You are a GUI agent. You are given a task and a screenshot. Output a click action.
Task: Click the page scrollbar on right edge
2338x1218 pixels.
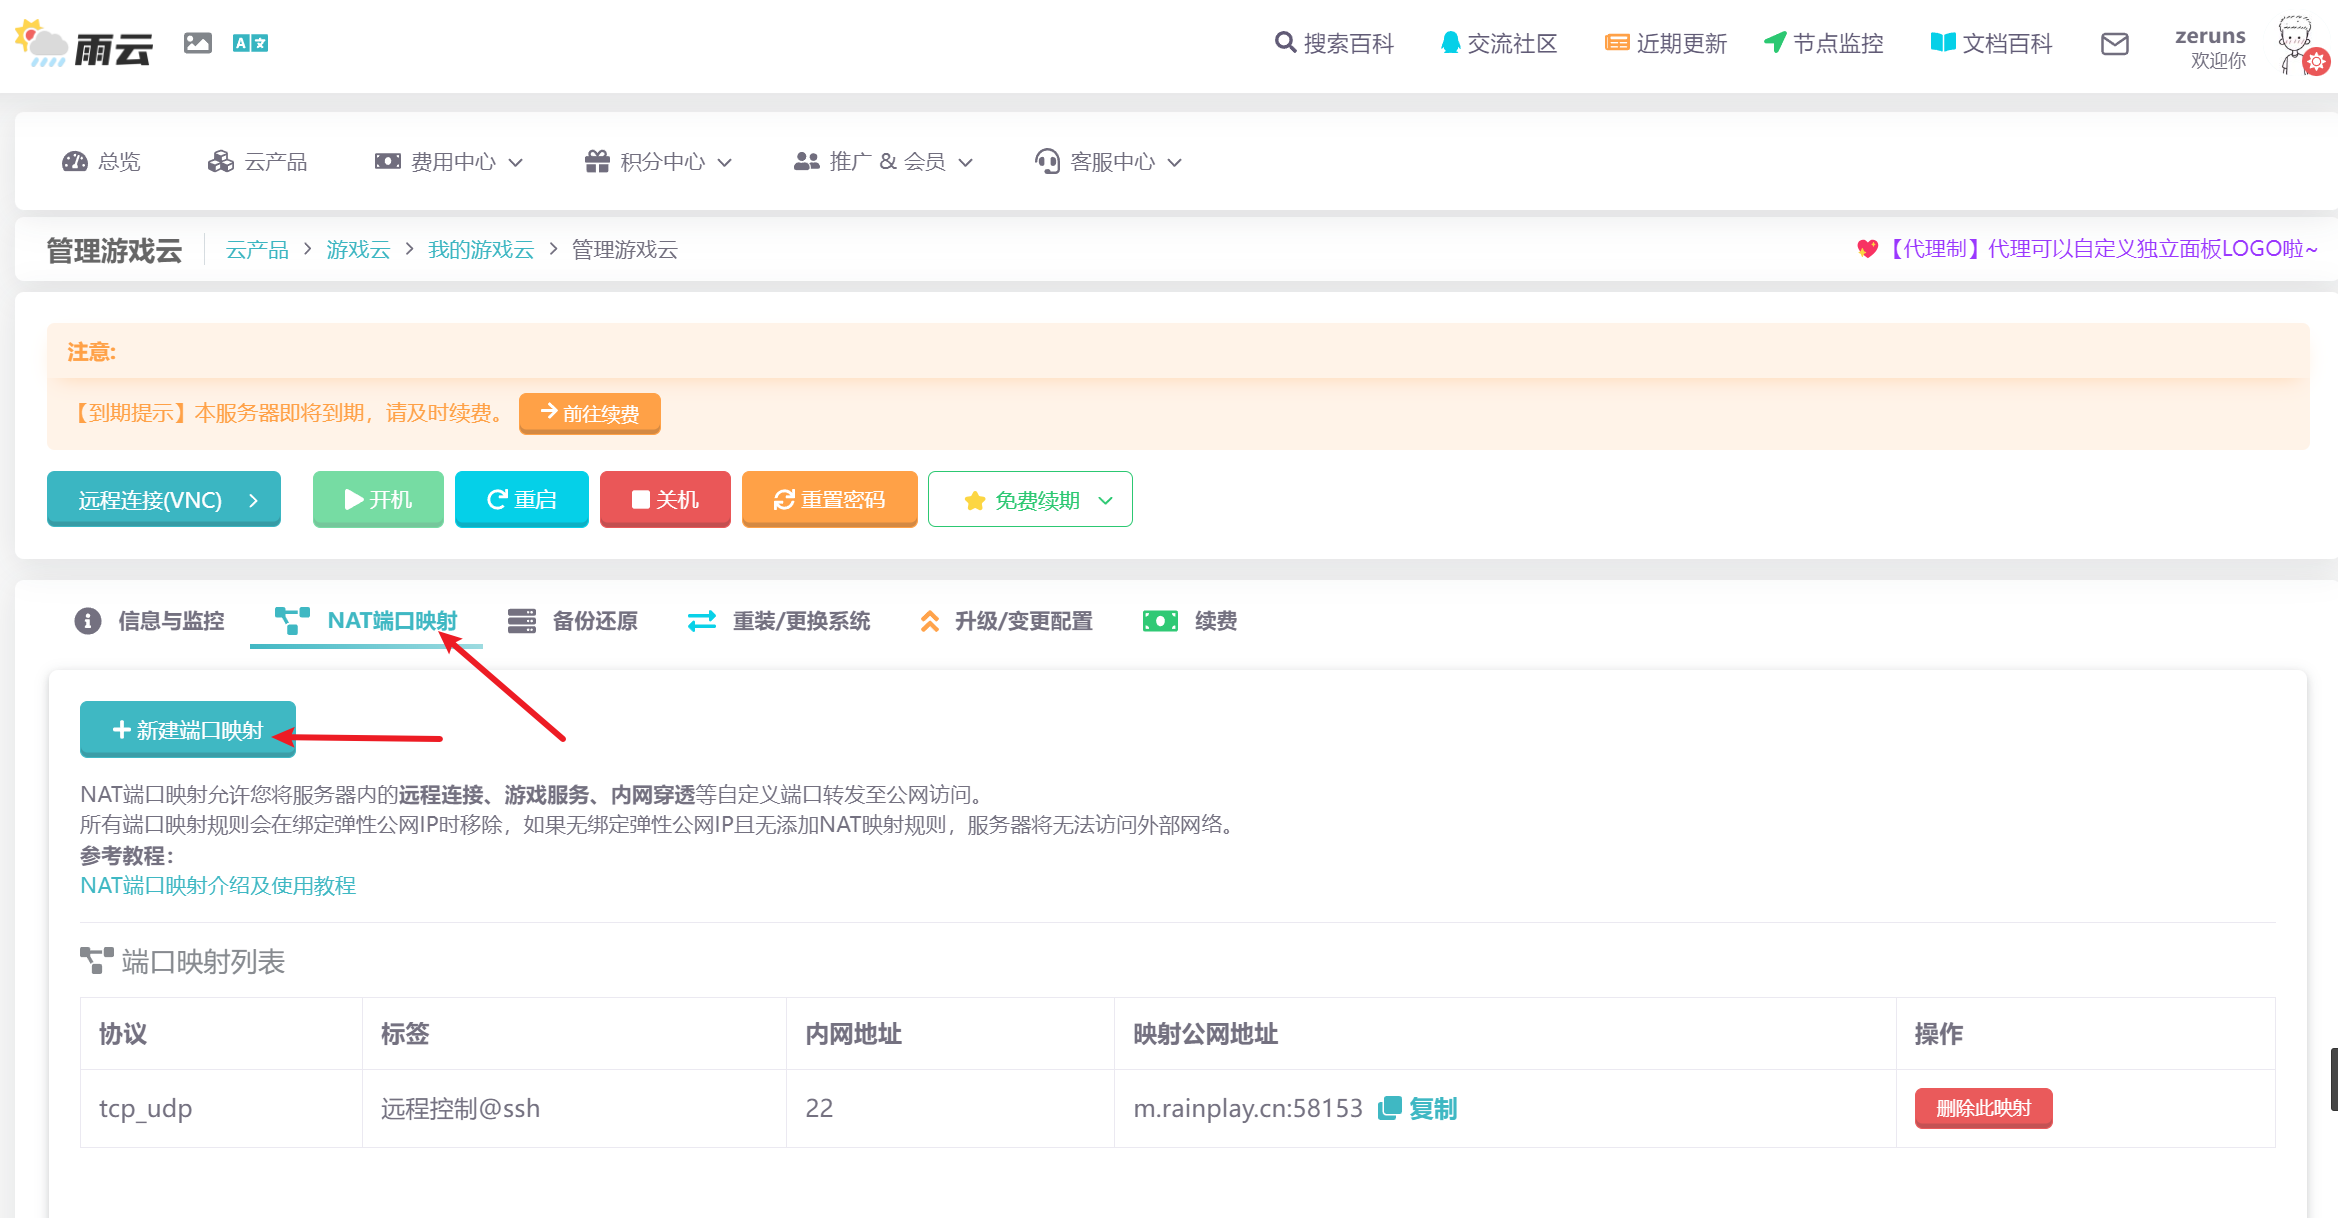[2333, 1078]
